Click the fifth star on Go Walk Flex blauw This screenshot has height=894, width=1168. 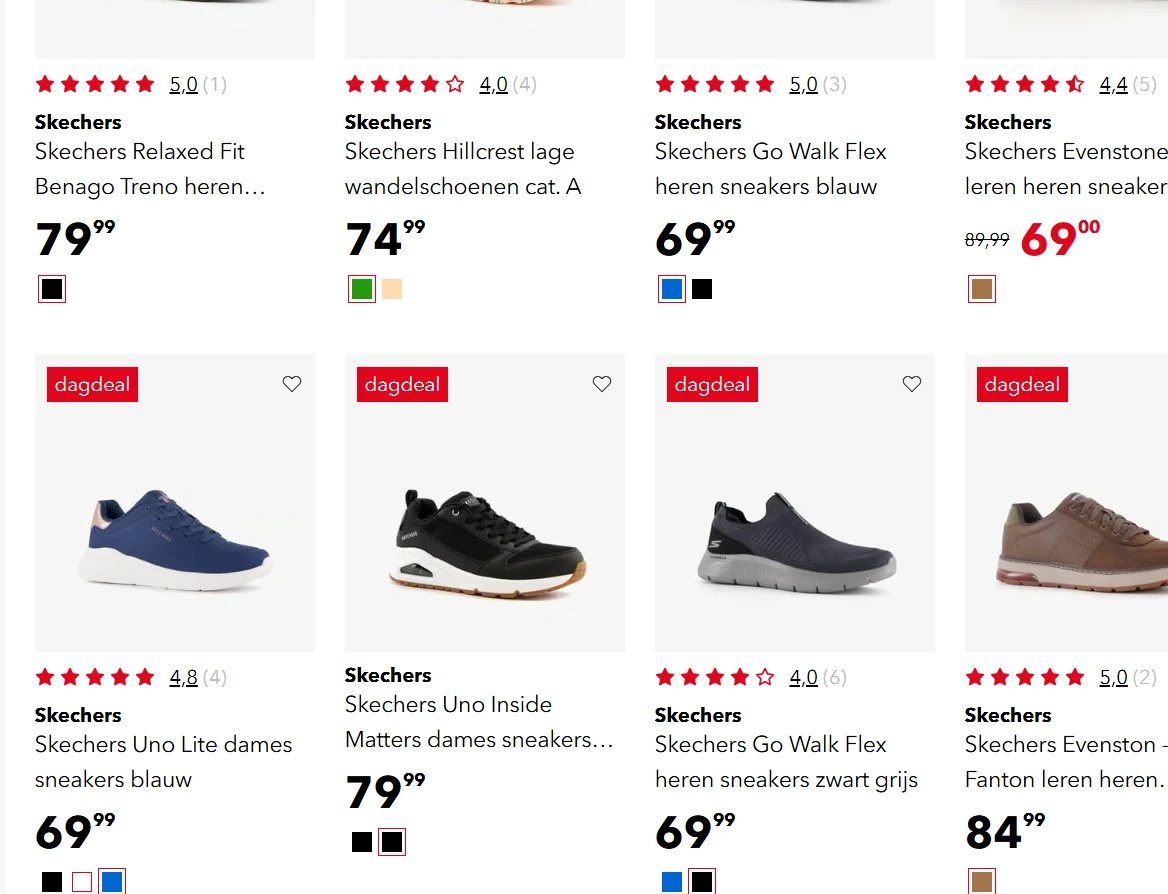coord(767,85)
